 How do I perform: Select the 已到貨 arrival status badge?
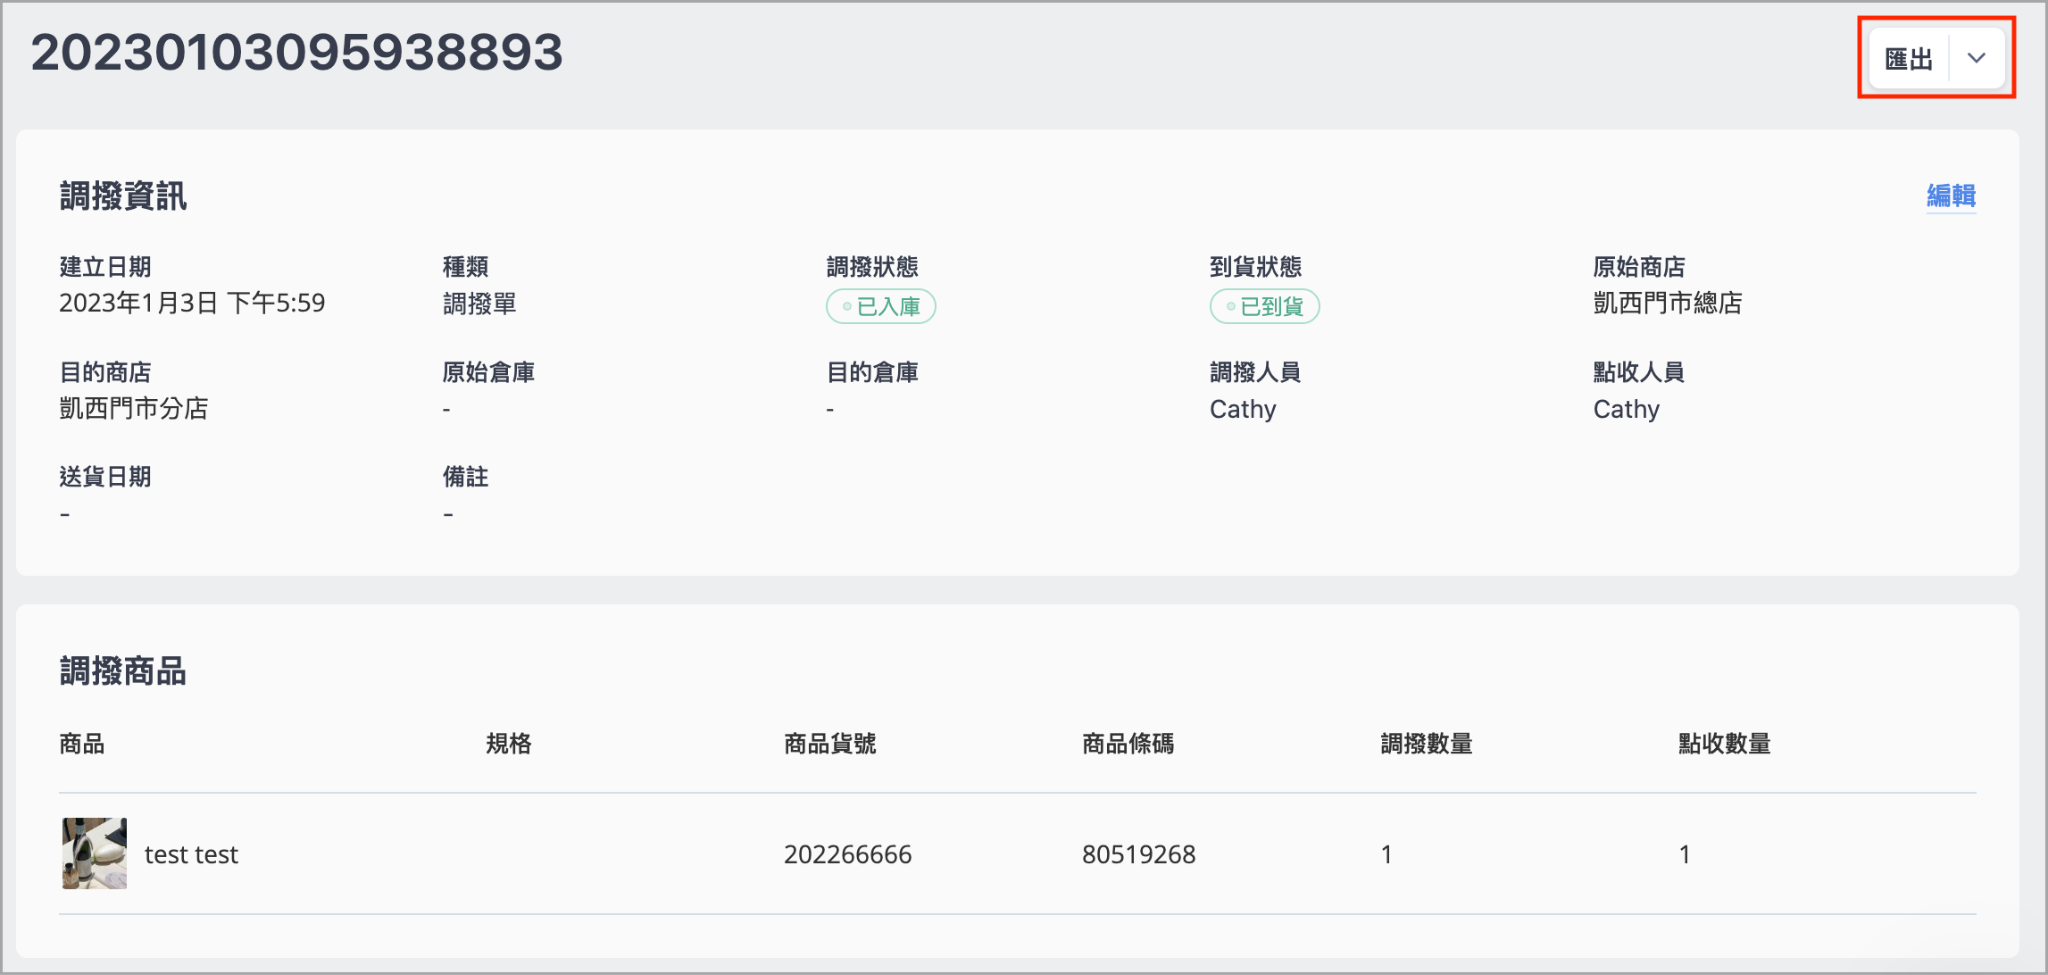[1264, 306]
